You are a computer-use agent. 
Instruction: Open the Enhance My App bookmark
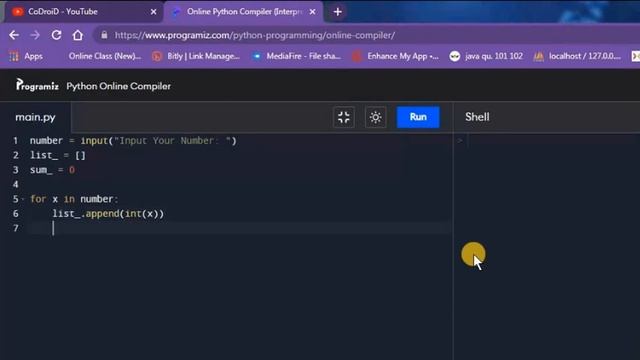(396, 56)
